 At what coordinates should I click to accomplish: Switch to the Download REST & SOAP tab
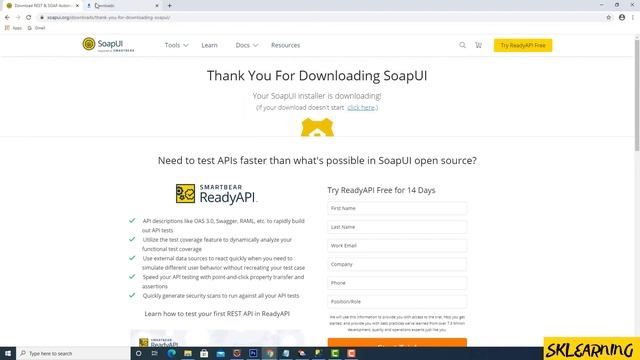42,6
